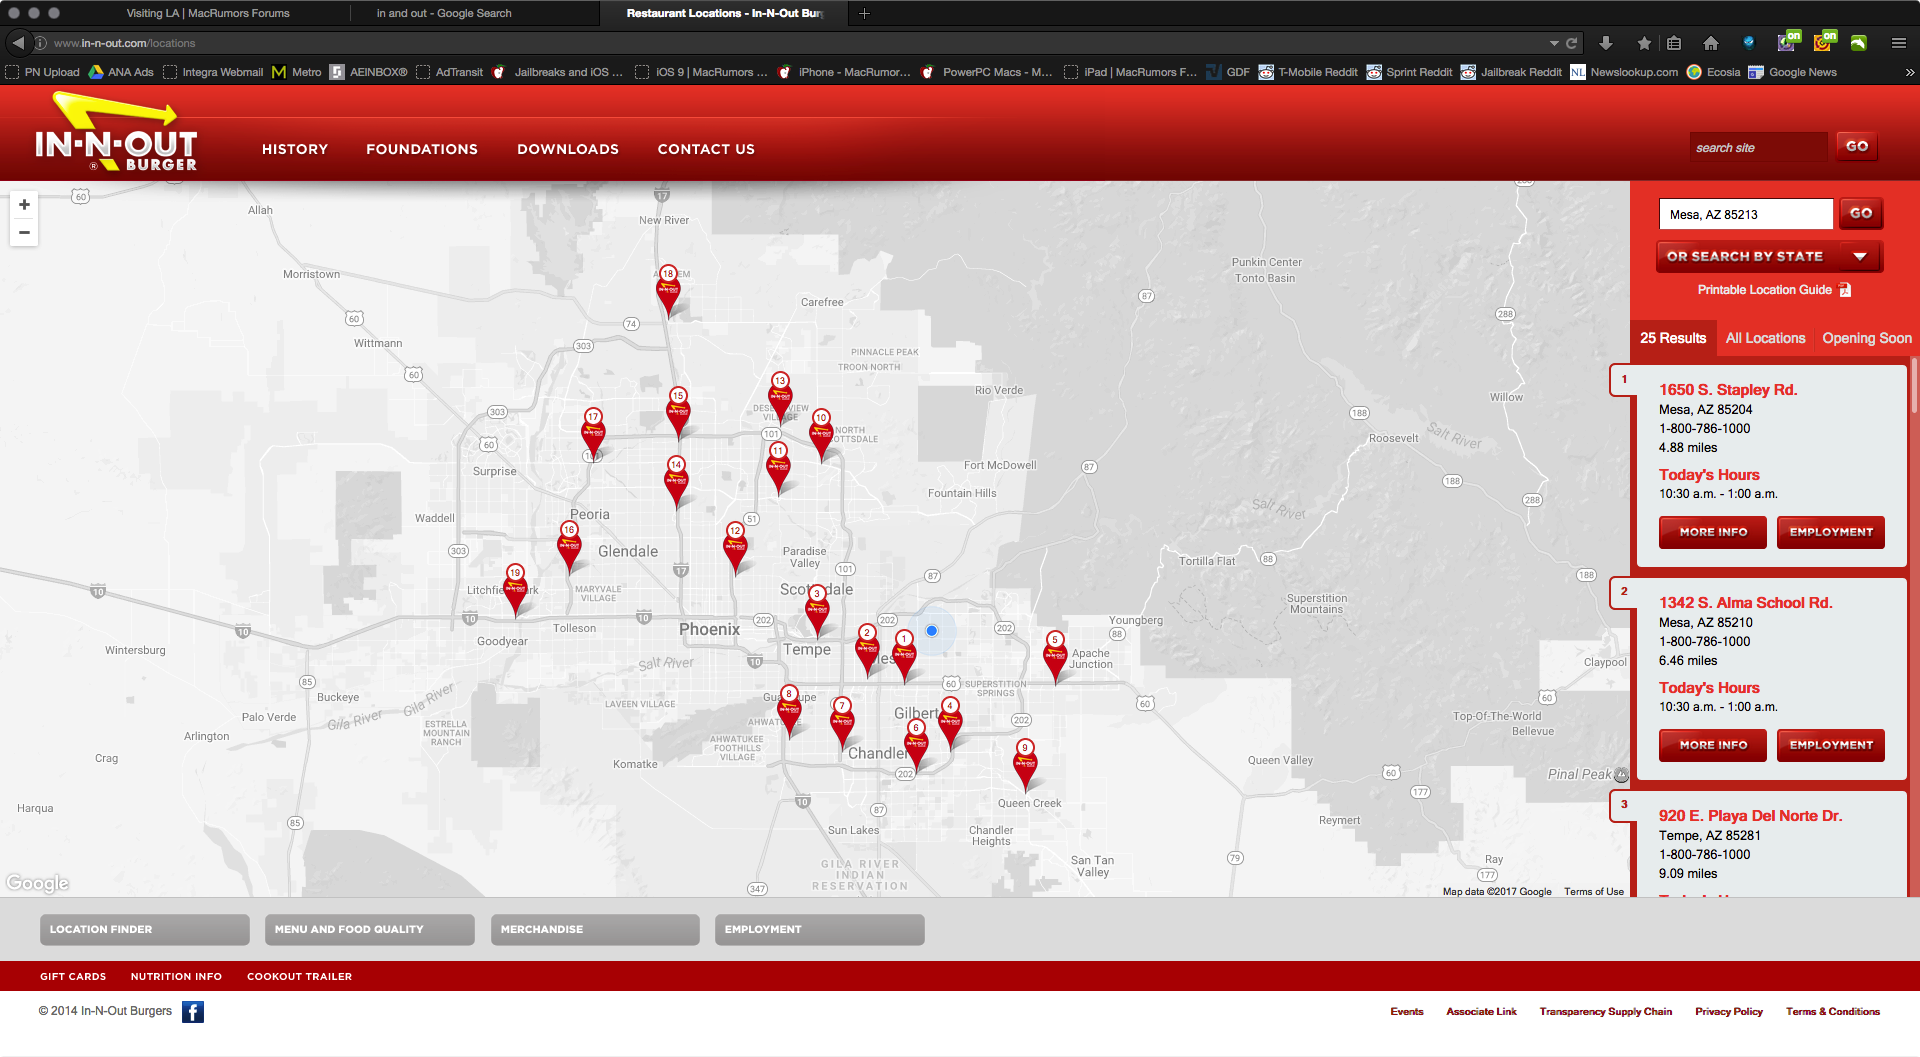The image size is (1920, 1057).
Task: Select map pin number 9 near Queen Creek
Action: (x=1025, y=764)
